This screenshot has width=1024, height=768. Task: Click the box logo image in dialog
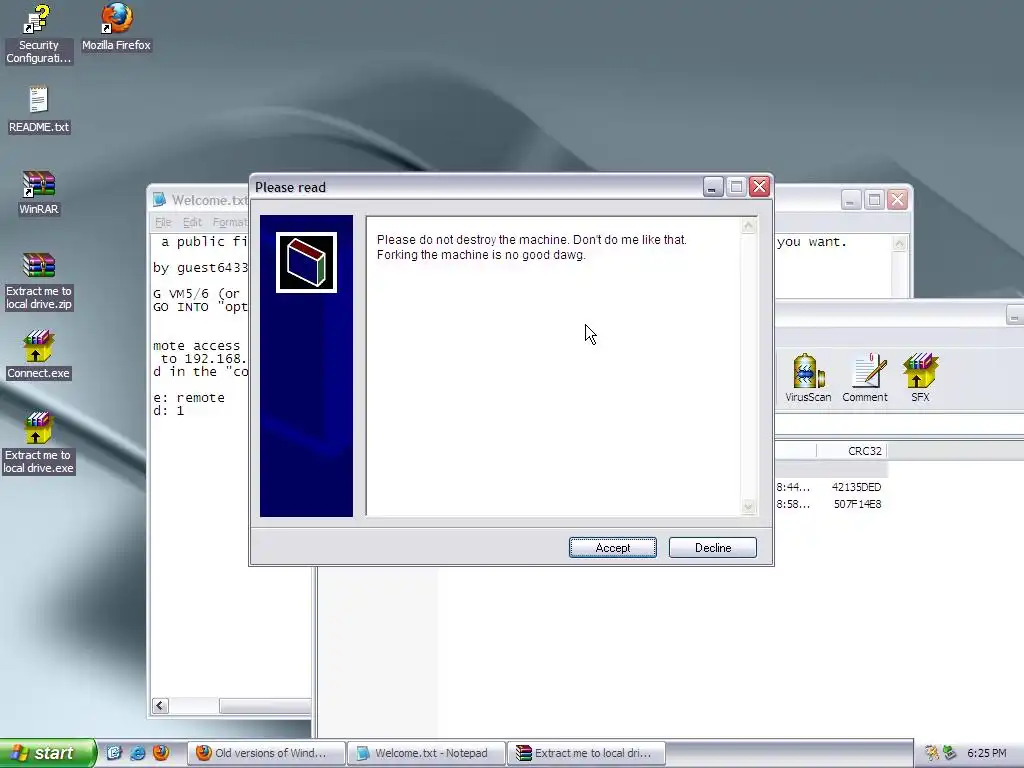pos(306,263)
